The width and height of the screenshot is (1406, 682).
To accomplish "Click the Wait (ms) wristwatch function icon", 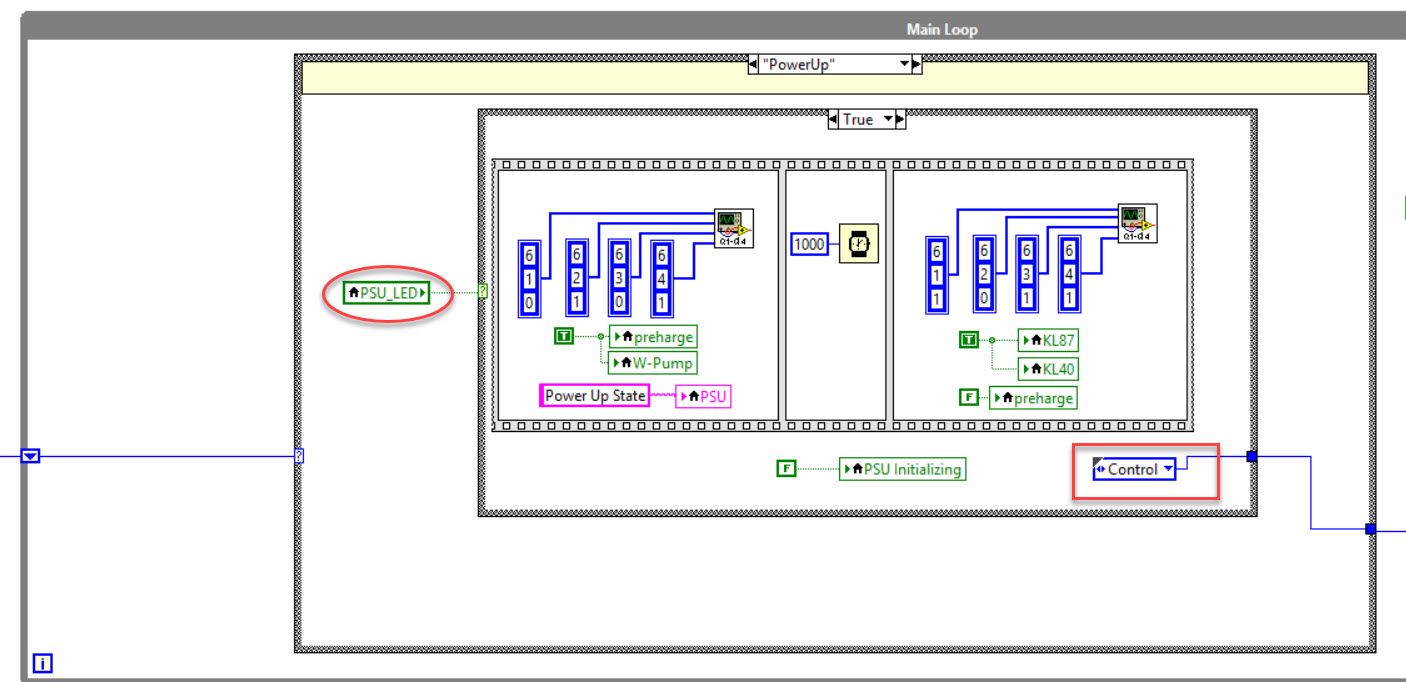I will pos(859,243).
